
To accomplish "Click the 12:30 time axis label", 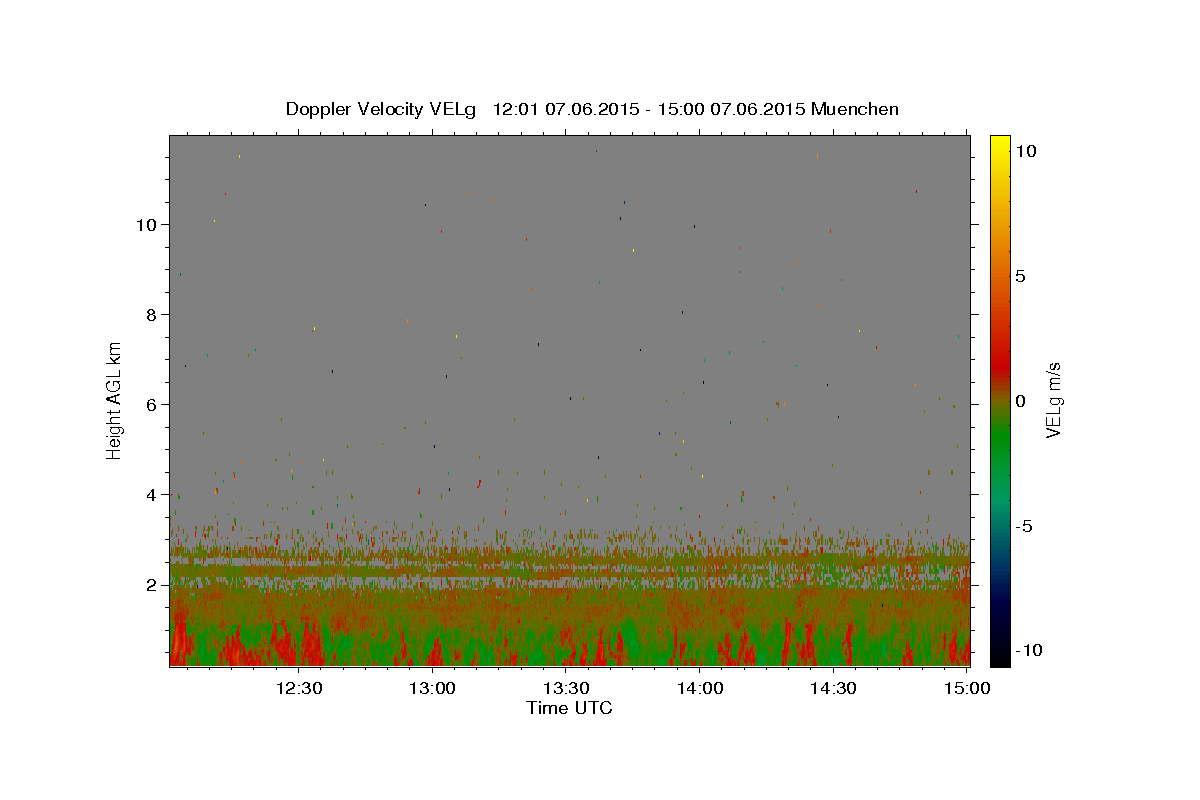I will point(299,688).
